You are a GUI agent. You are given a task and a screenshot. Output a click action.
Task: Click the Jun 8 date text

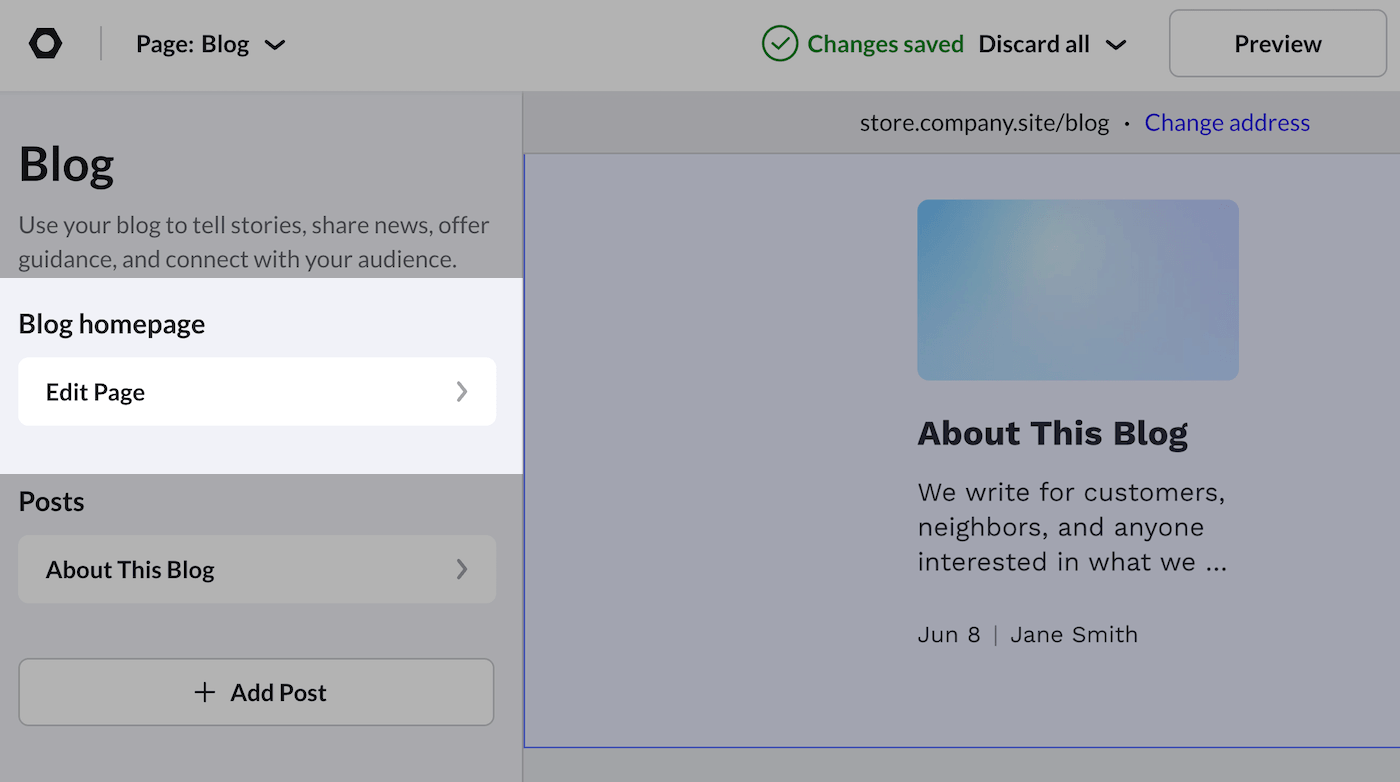pyautogui.click(x=949, y=635)
